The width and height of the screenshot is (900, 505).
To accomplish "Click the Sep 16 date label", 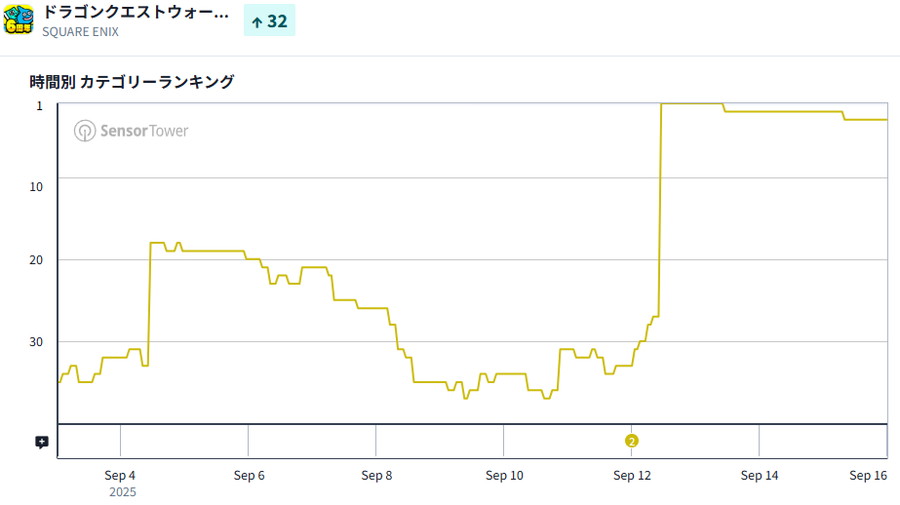I will [868, 475].
